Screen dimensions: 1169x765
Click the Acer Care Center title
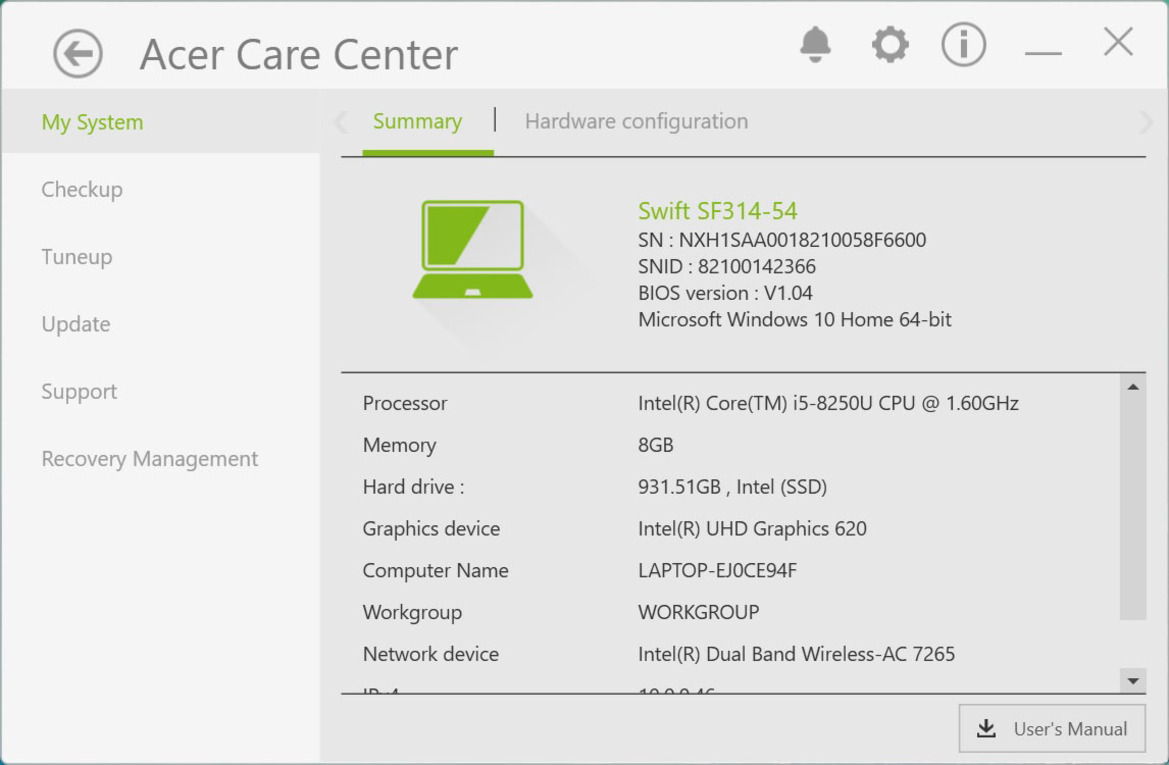click(x=299, y=54)
